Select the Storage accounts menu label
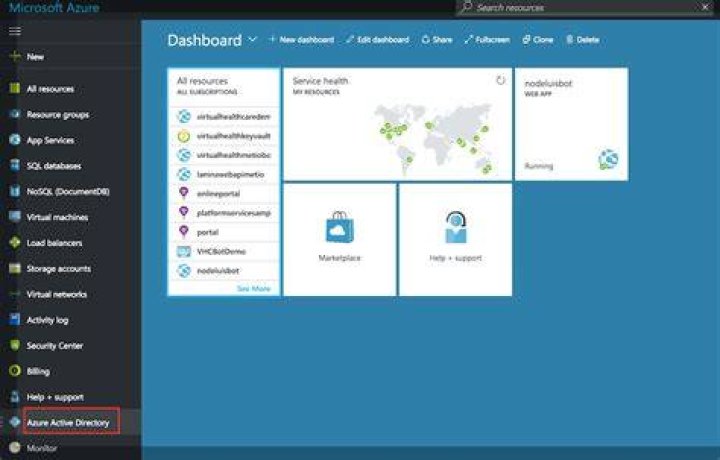The height and width of the screenshot is (460, 720). (59, 269)
